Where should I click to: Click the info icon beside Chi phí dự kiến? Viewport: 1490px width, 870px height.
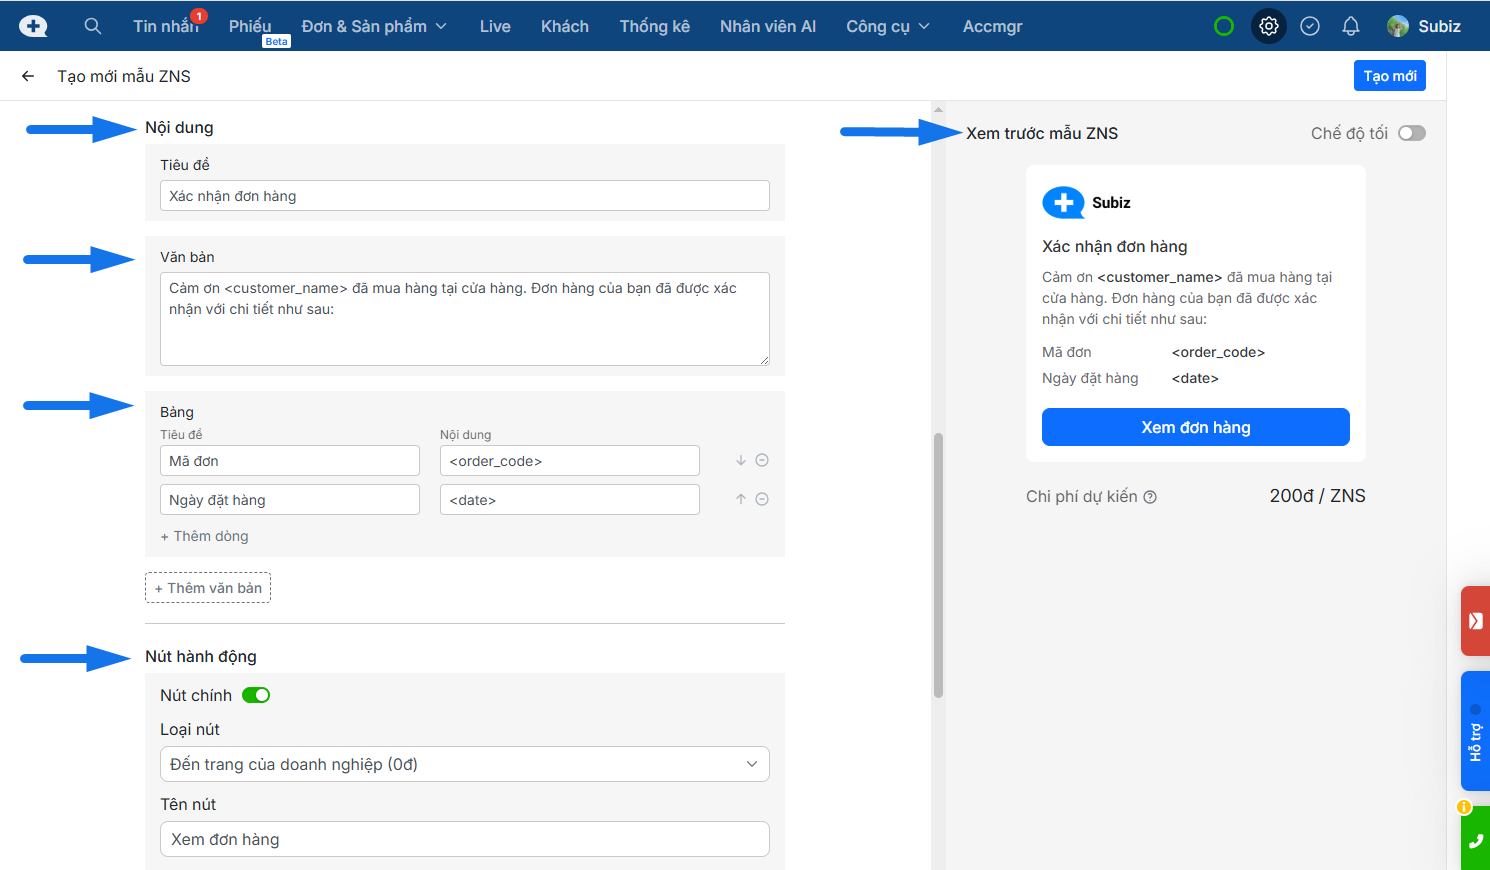coord(1150,497)
